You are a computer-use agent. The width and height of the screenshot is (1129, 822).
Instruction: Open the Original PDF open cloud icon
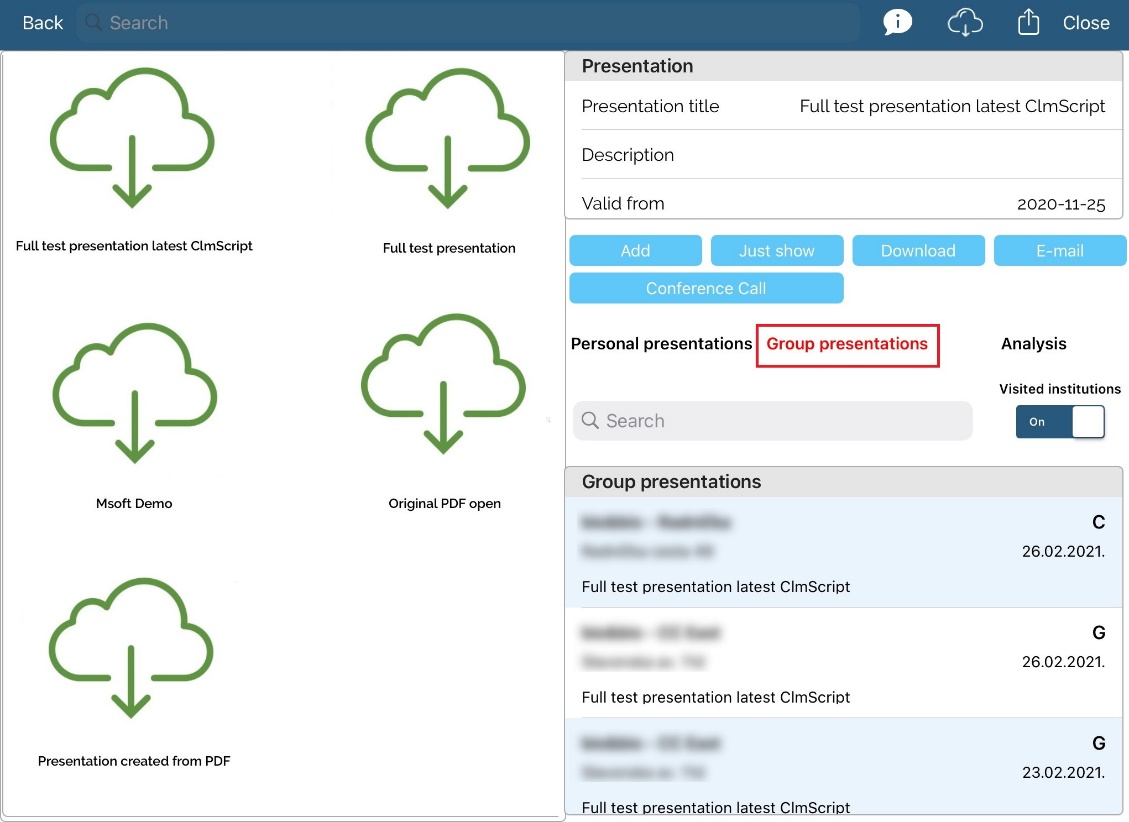point(444,388)
